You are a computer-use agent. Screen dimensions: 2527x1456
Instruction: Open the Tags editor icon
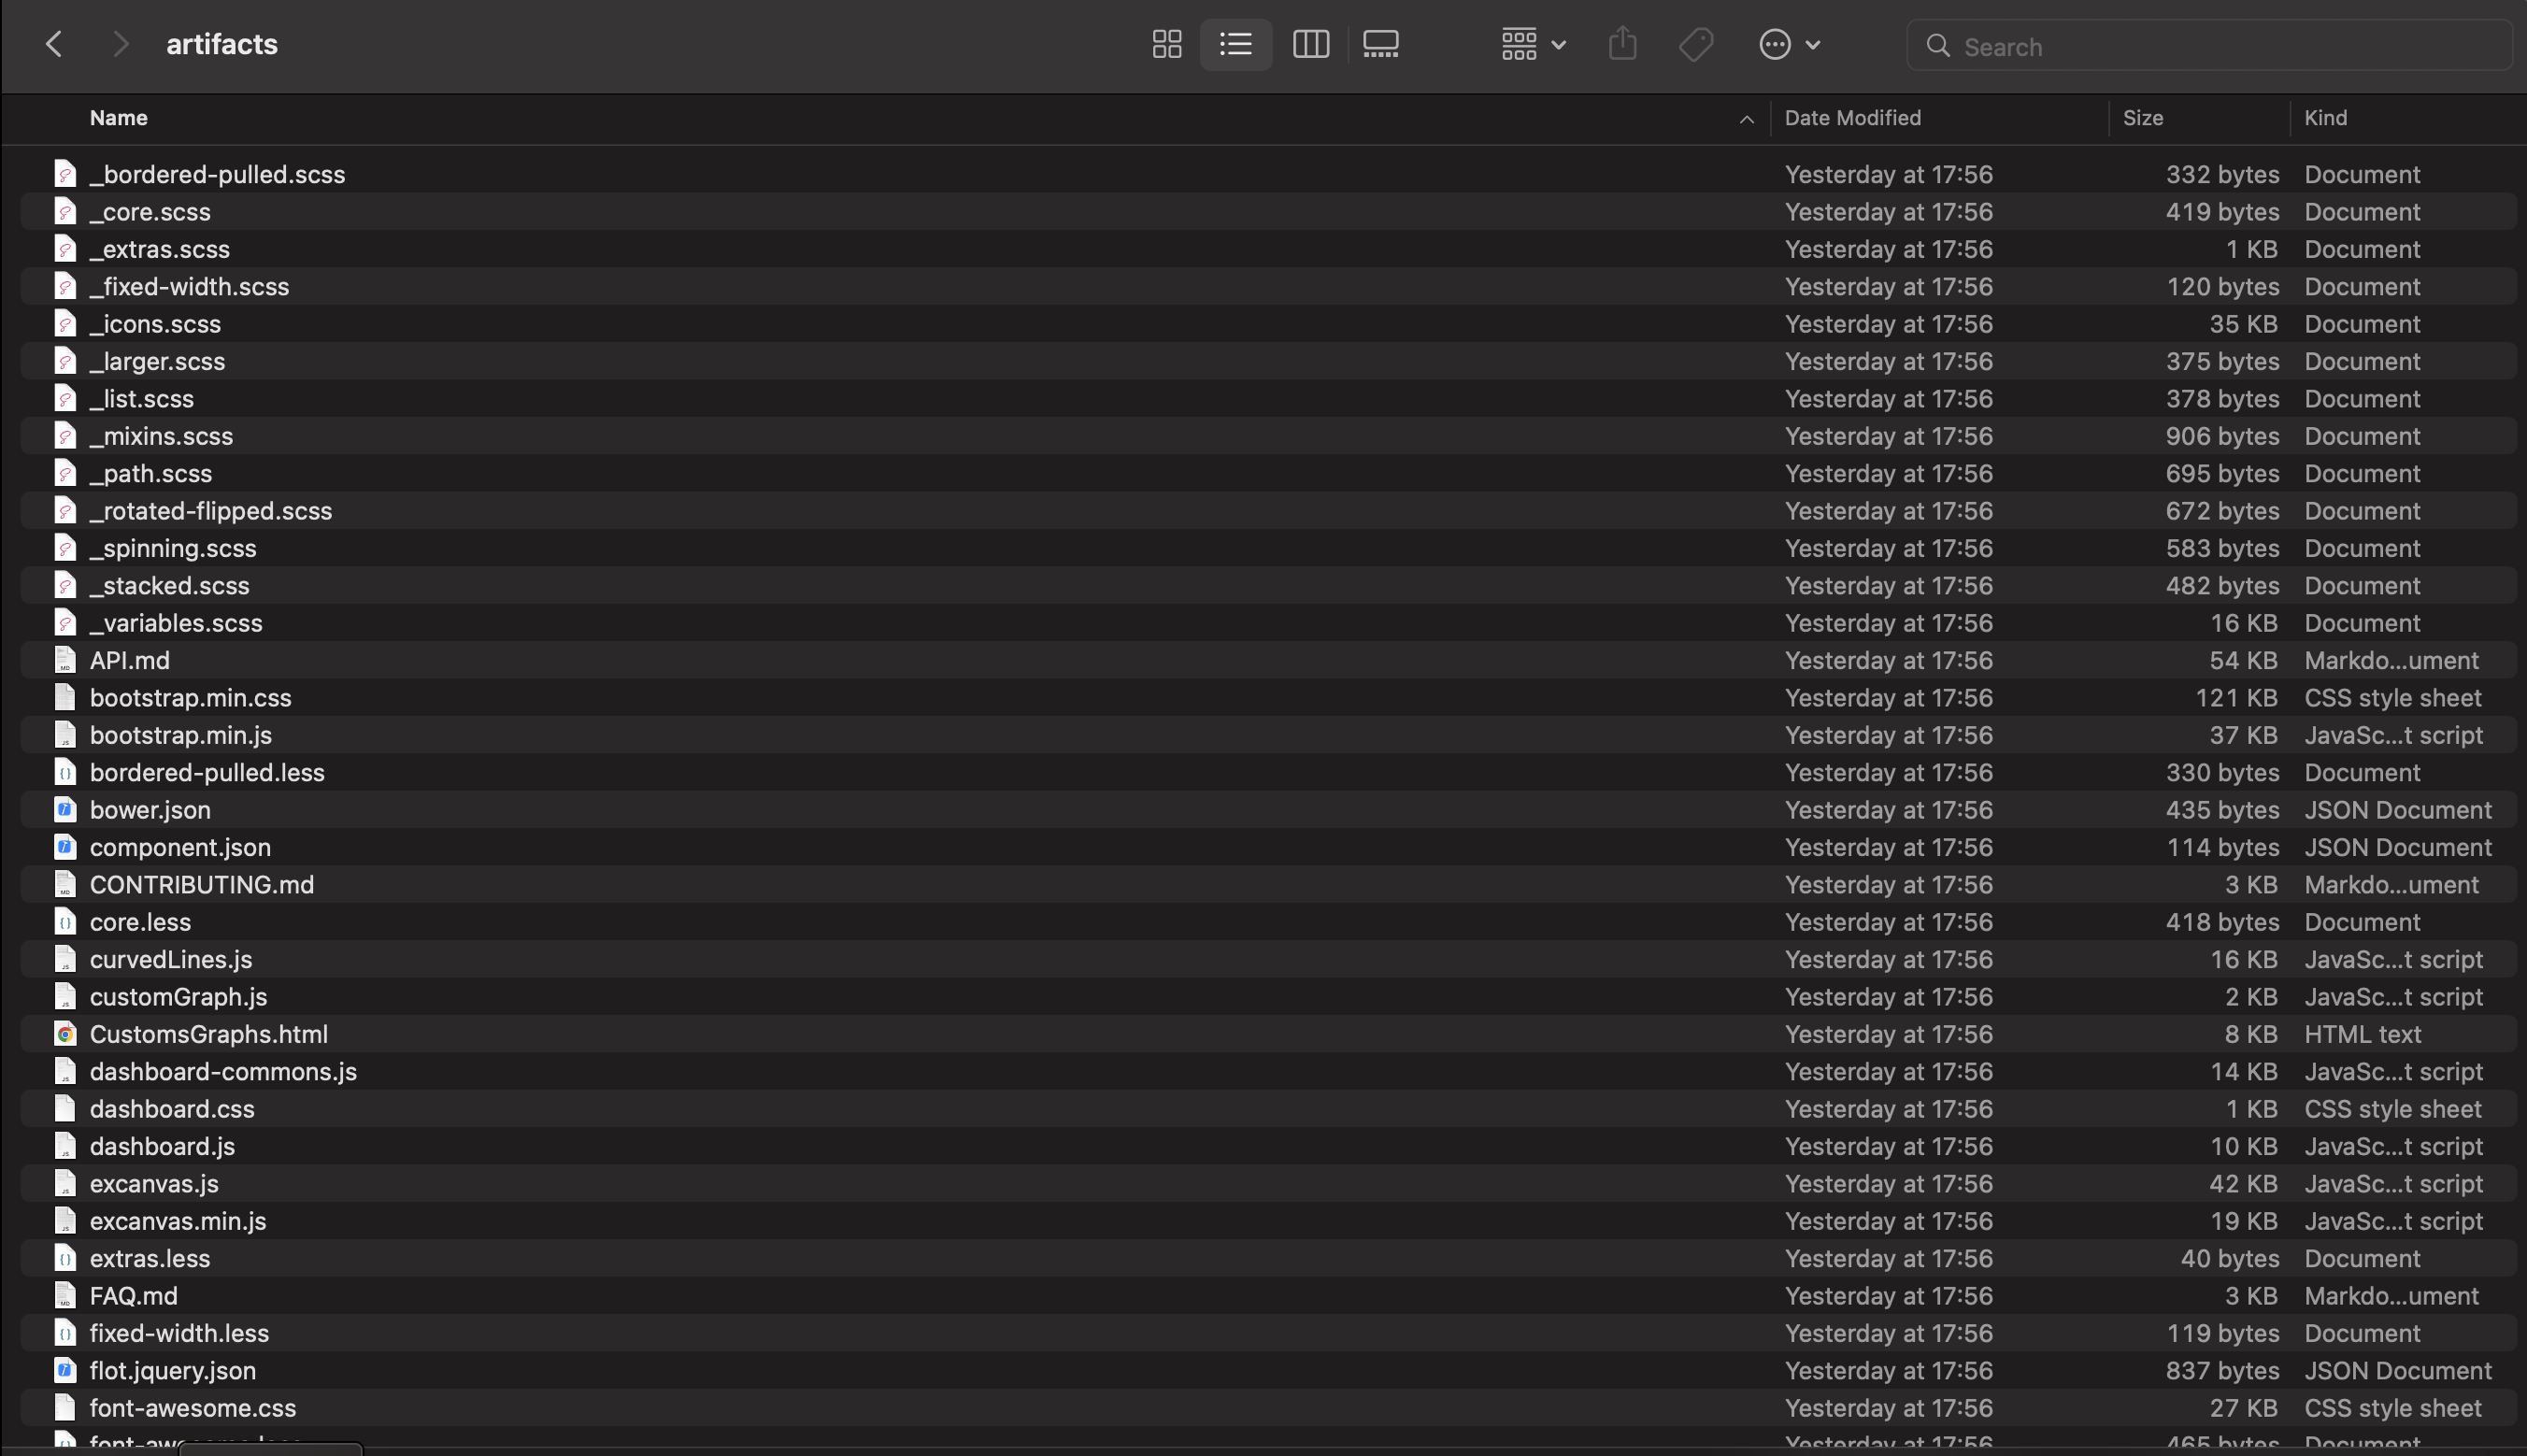coord(1695,44)
